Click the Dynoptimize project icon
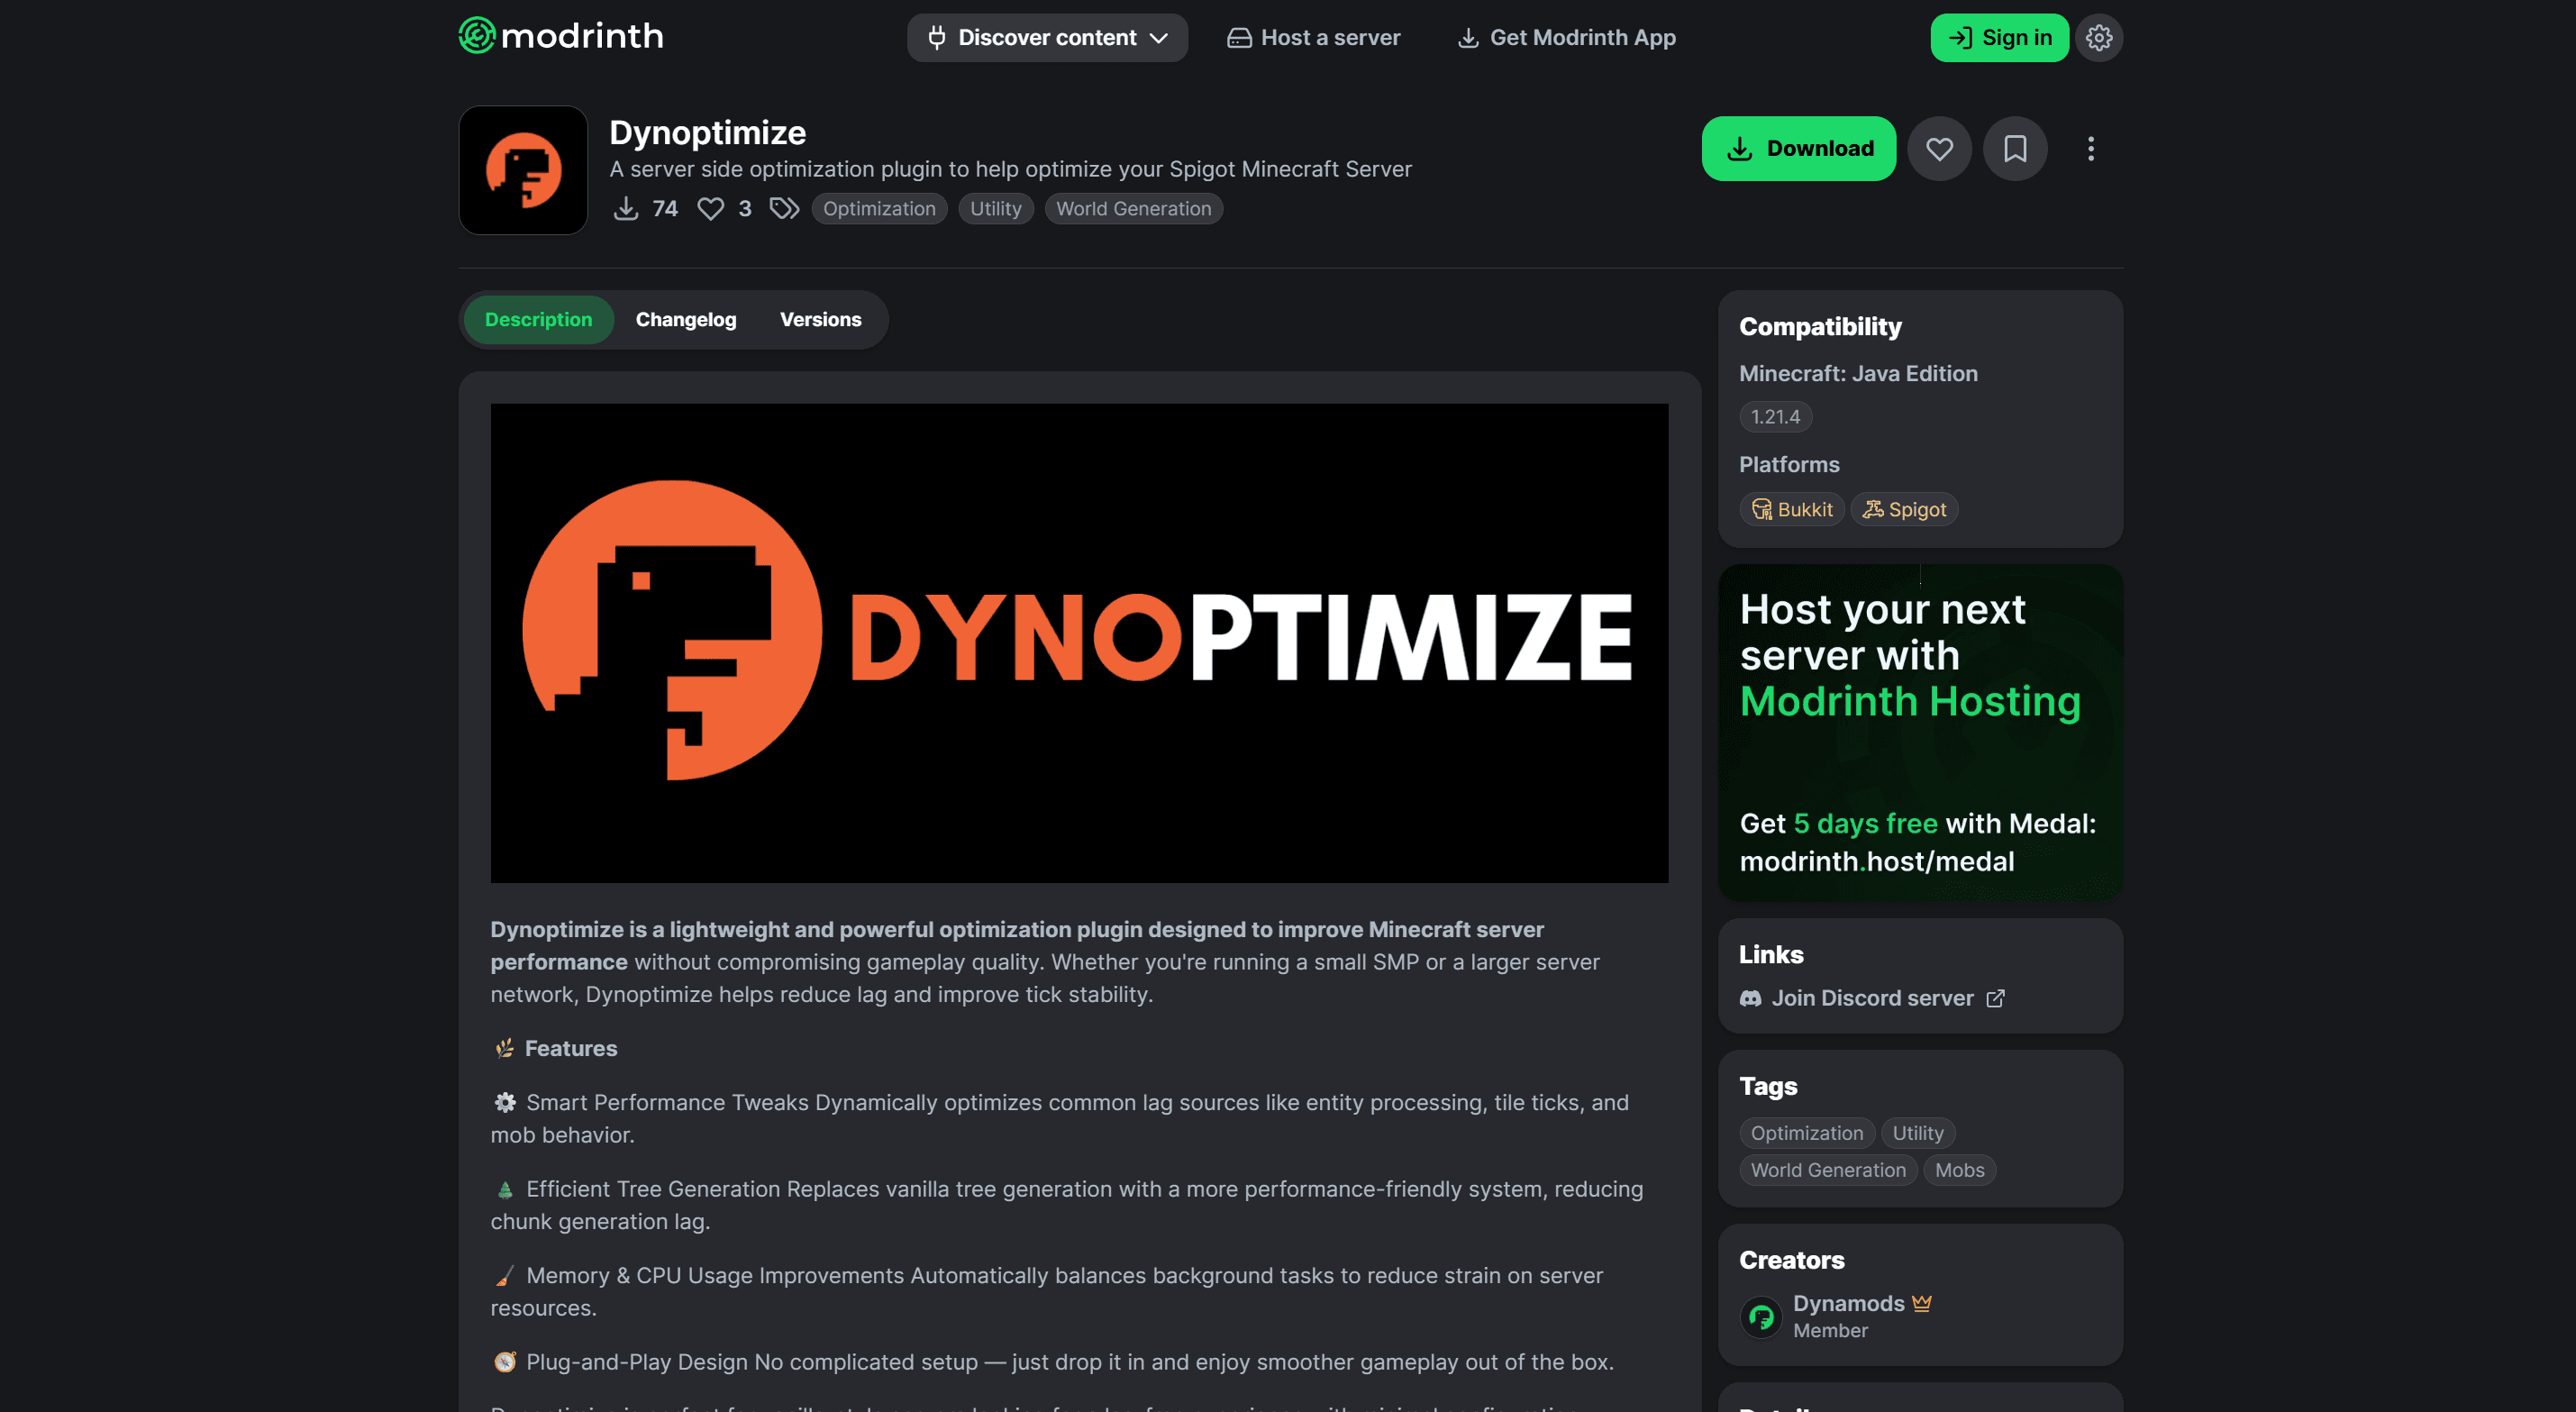 523,170
